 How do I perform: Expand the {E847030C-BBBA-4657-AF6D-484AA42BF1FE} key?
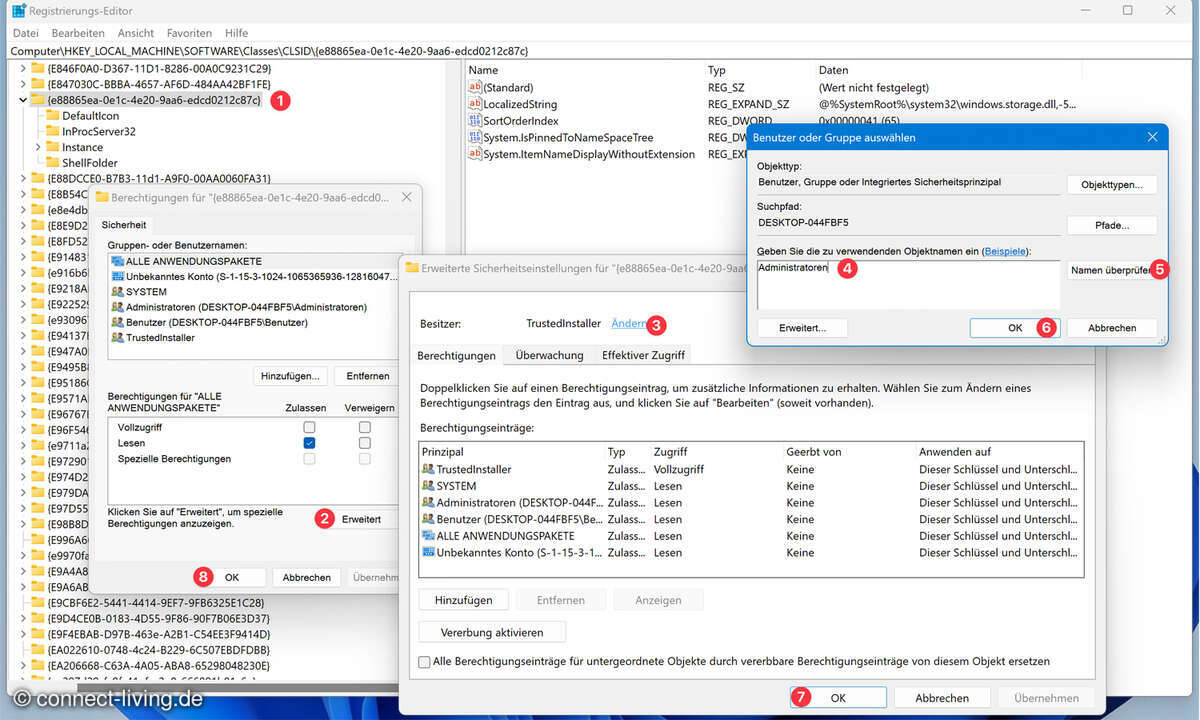click(x=22, y=84)
